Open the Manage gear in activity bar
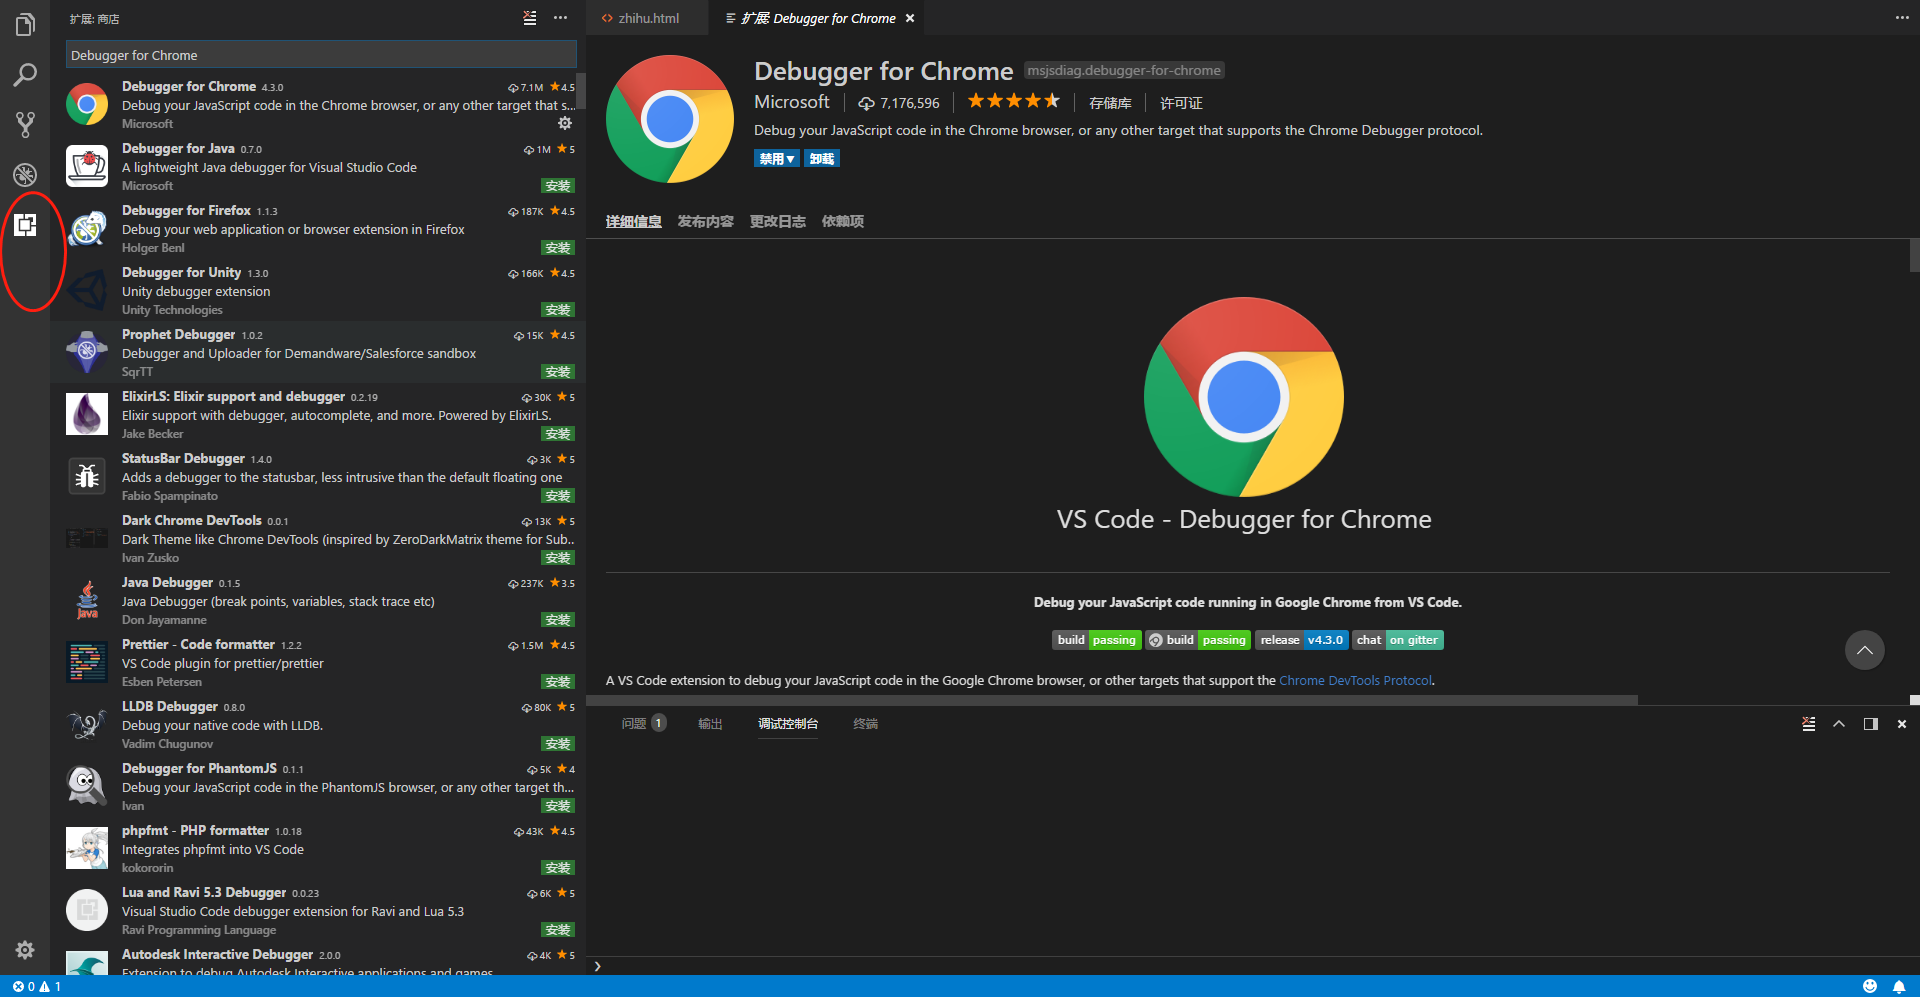The width and height of the screenshot is (1920, 997). click(25, 949)
